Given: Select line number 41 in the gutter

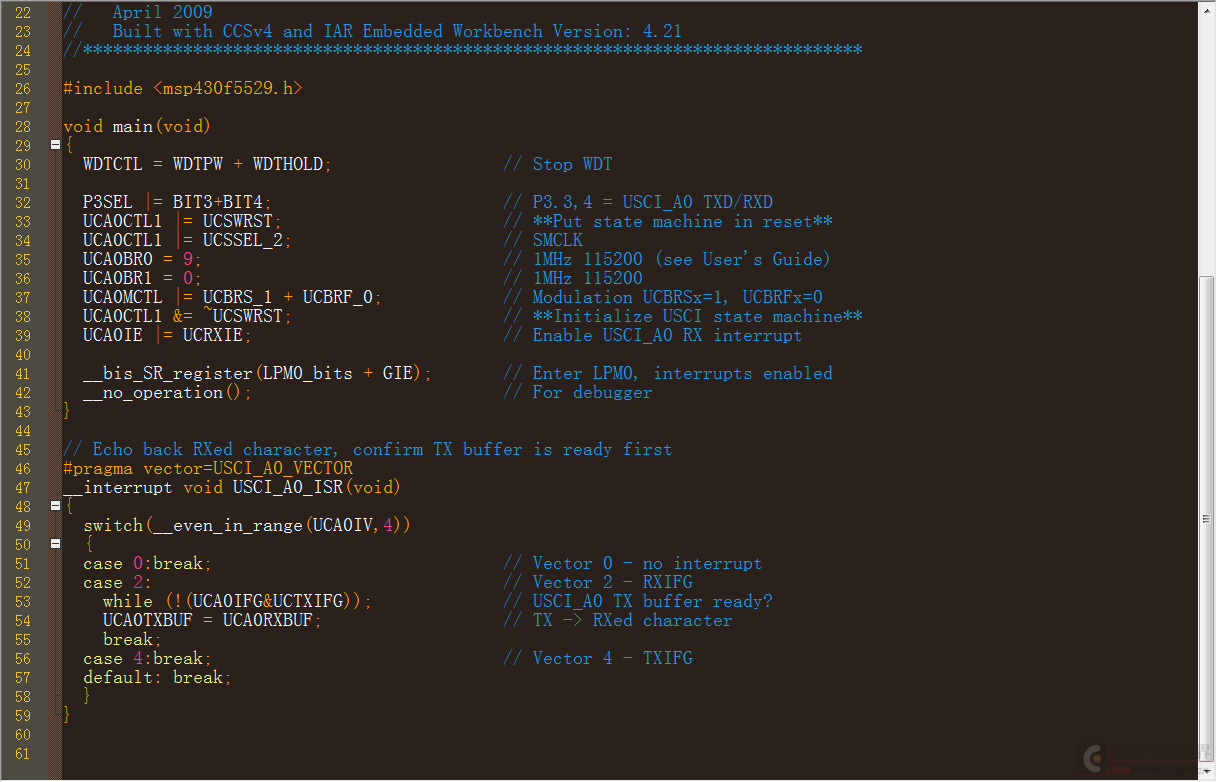Looking at the screenshot, I should [23, 373].
